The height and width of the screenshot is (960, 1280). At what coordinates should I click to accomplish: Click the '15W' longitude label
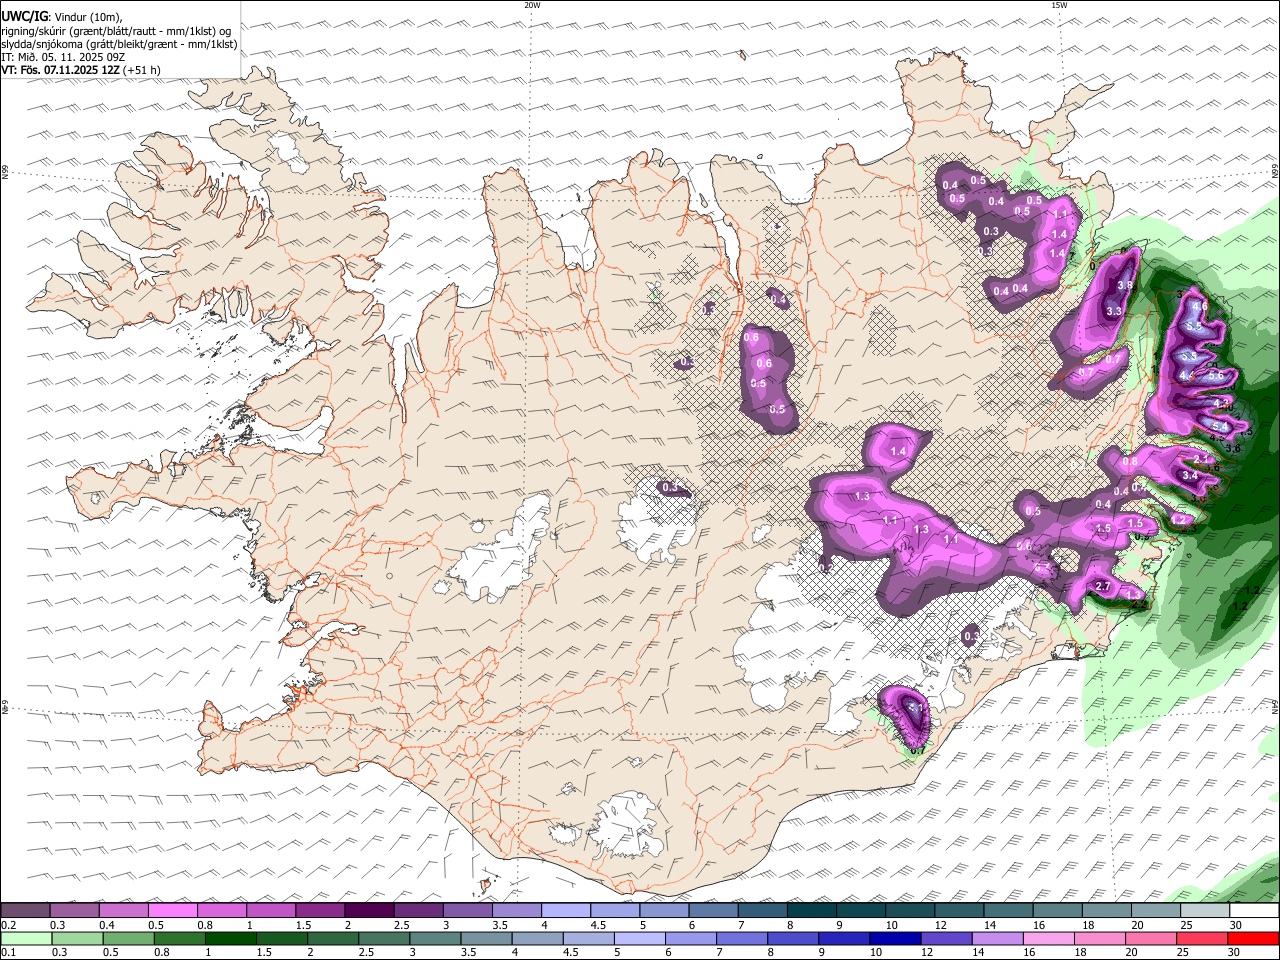coord(1059,5)
